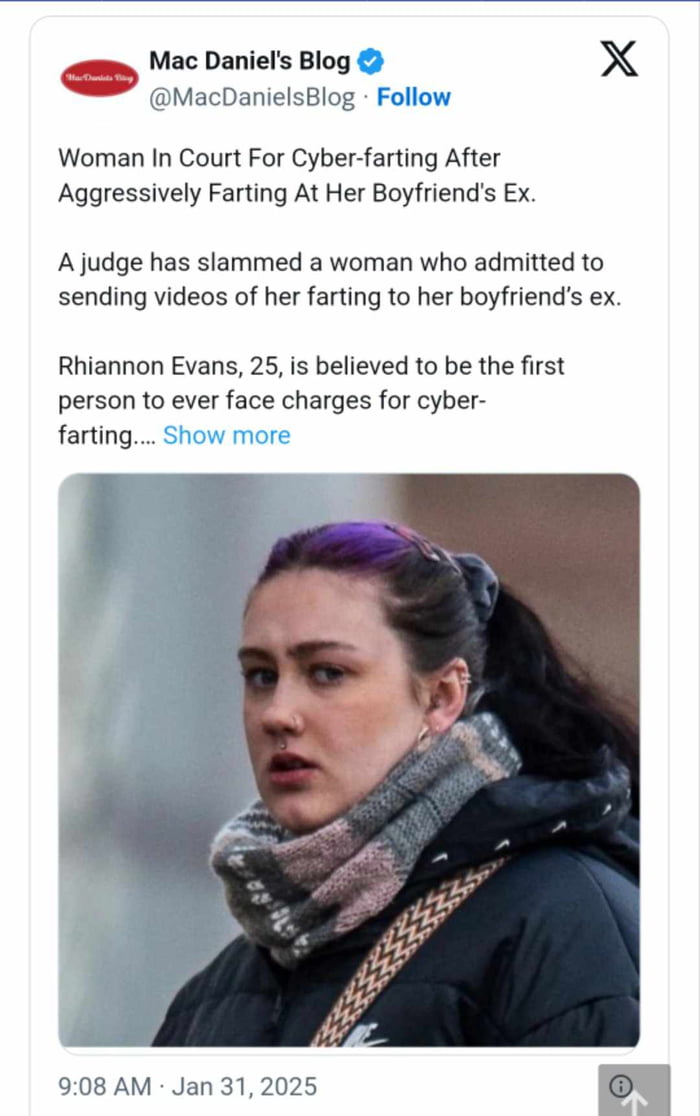Click the info icon at the bottom right
Screen dimensions: 700x1116
(622, 1087)
